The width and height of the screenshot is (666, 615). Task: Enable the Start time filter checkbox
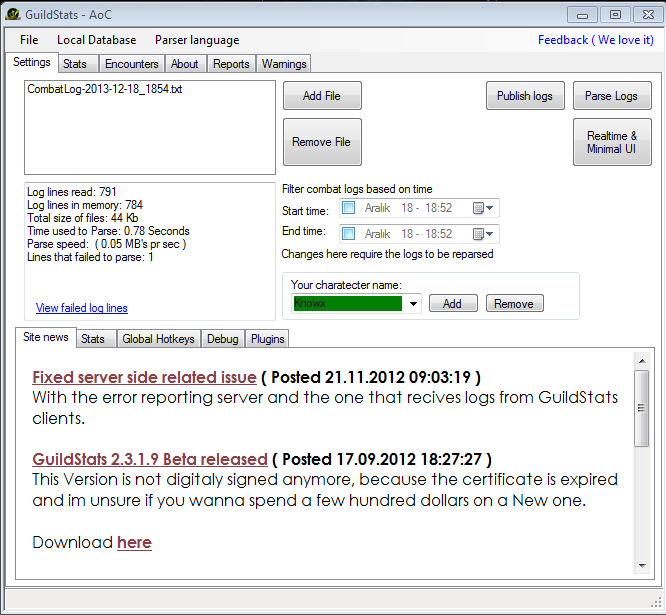click(x=348, y=208)
